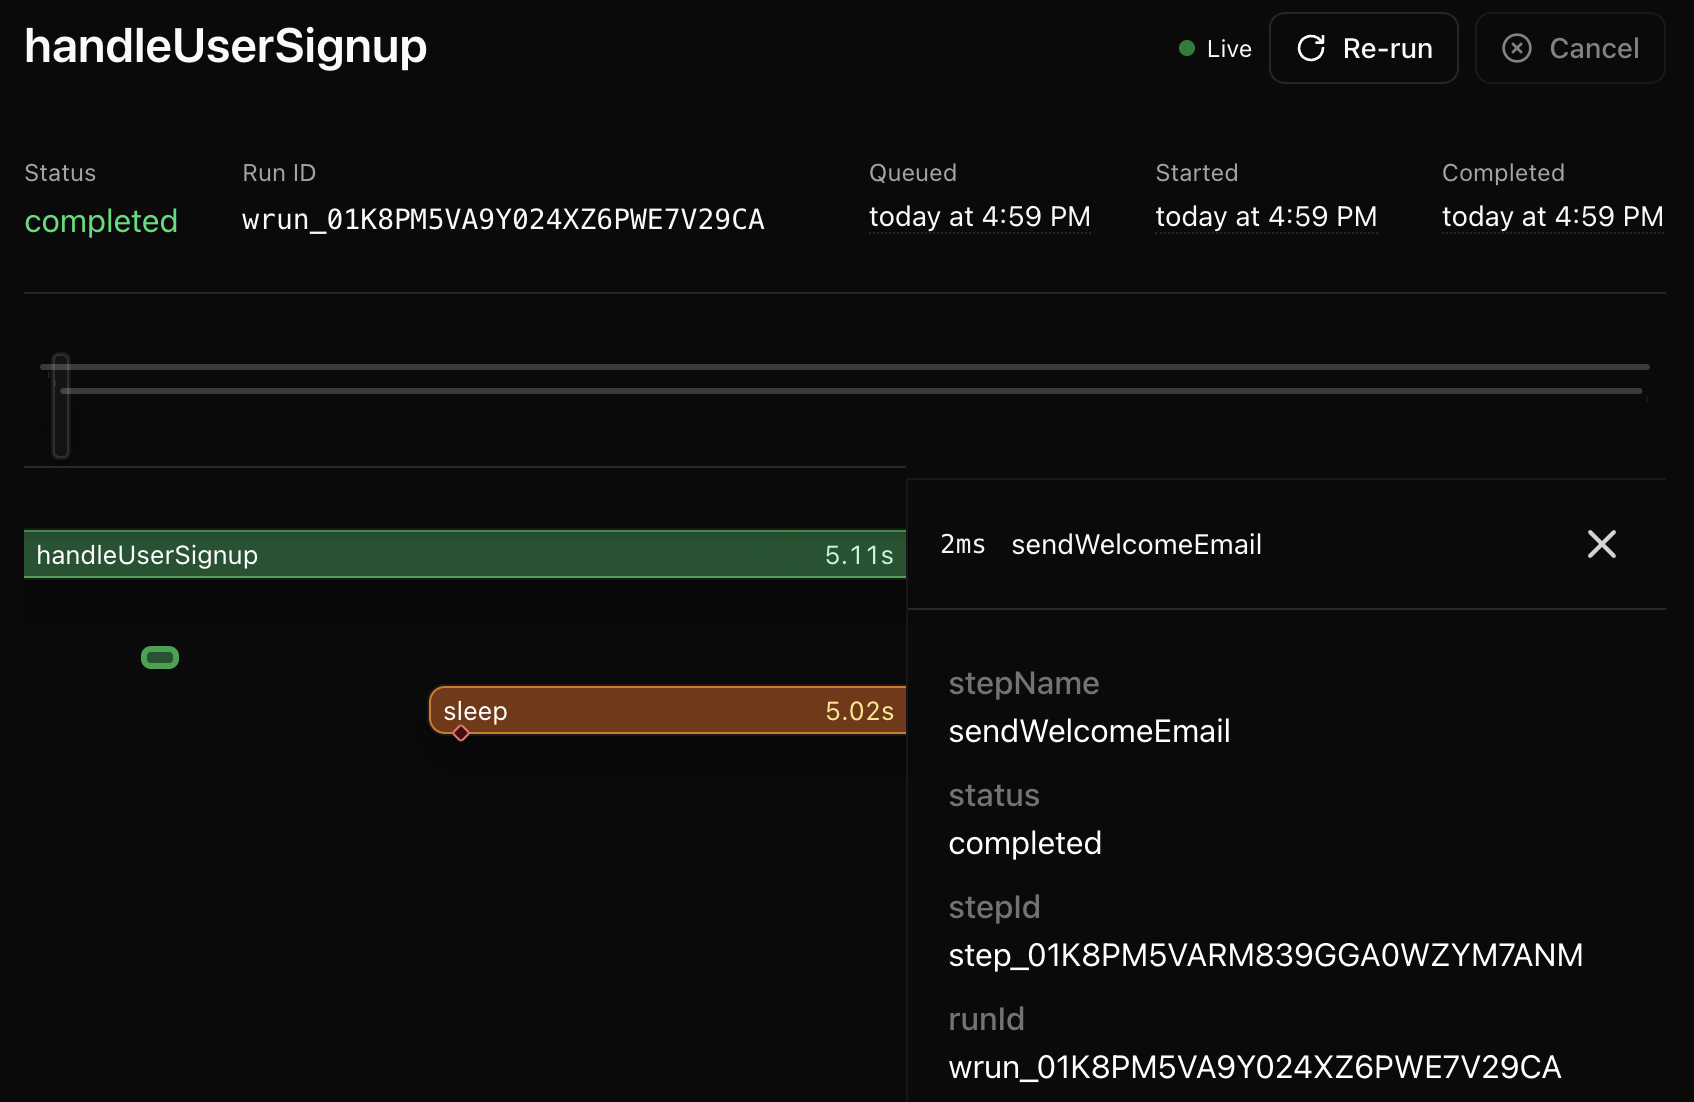
Task: Click the sendWelcomeEmail step name heading
Action: point(1136,544)
